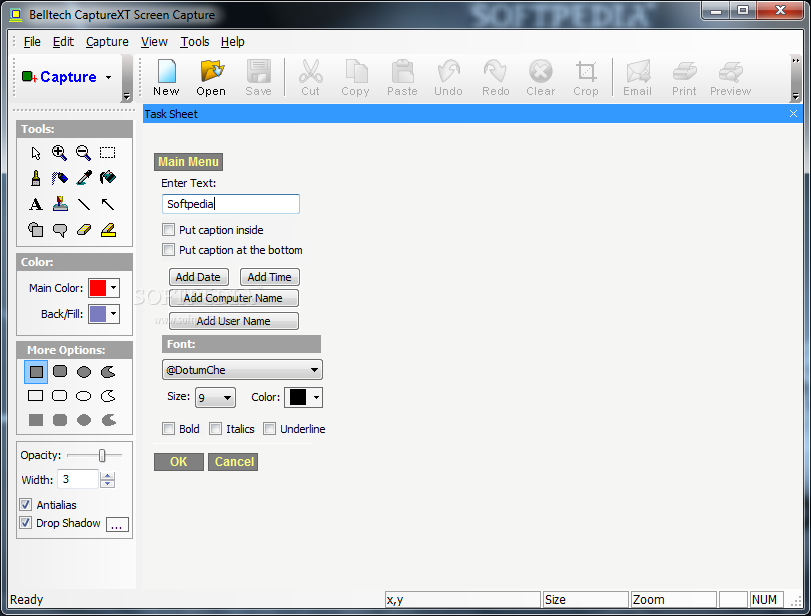Open the font Color dropdown

[x=316, y=398]
